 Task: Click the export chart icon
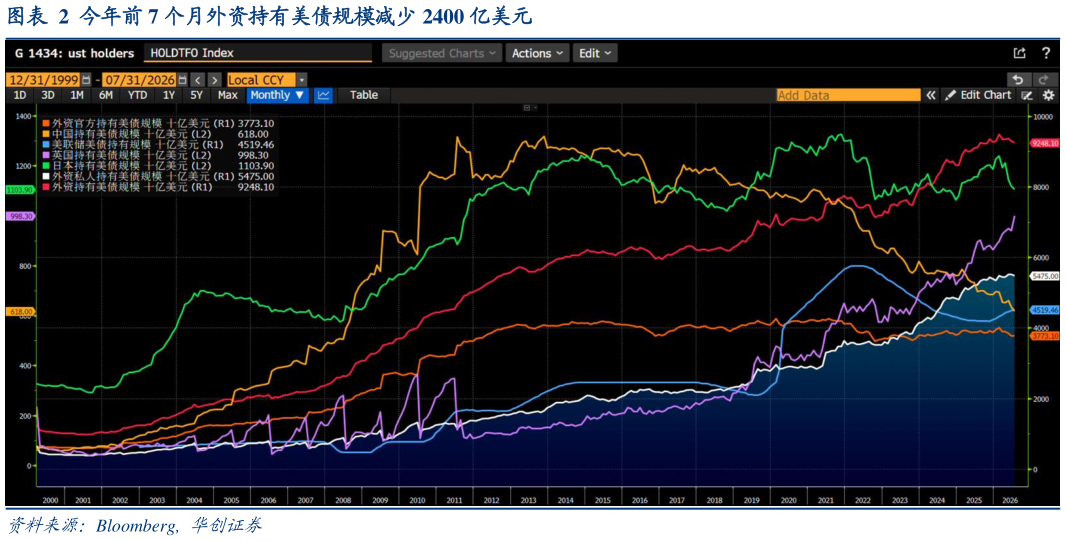pyautogui.click(x=1019, y=53)
